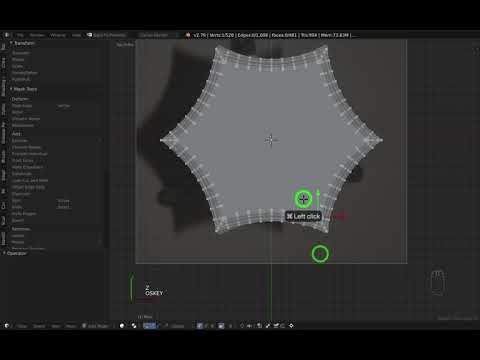480x360 pixels.
Task: Open proportional editing icon menu
Action: [x=242, y=326]
